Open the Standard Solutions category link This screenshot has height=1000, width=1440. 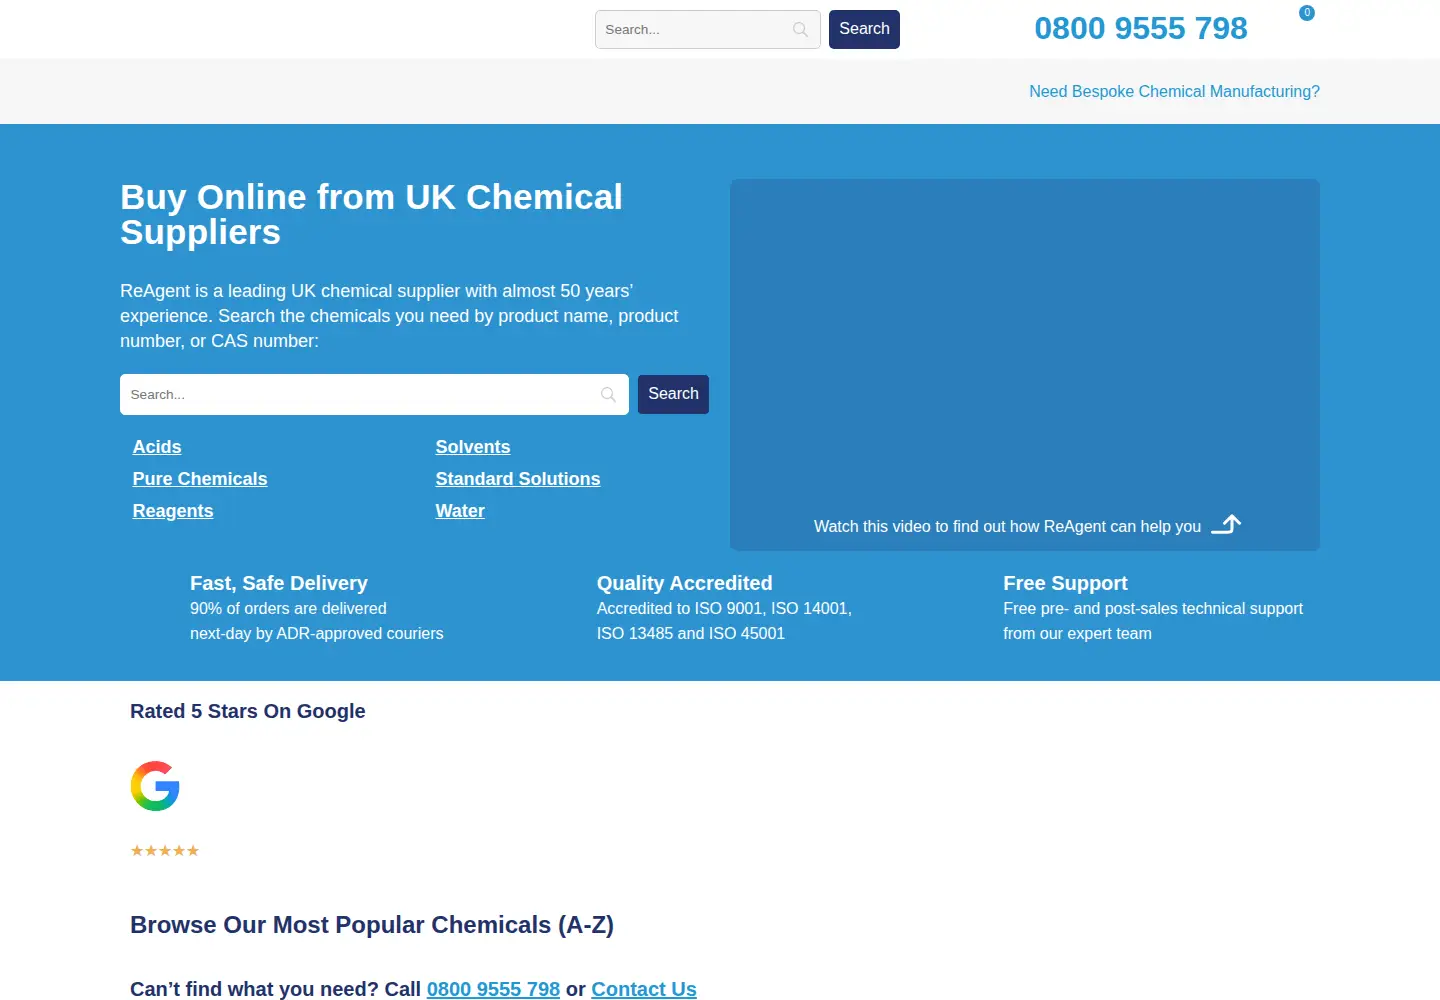518,479
